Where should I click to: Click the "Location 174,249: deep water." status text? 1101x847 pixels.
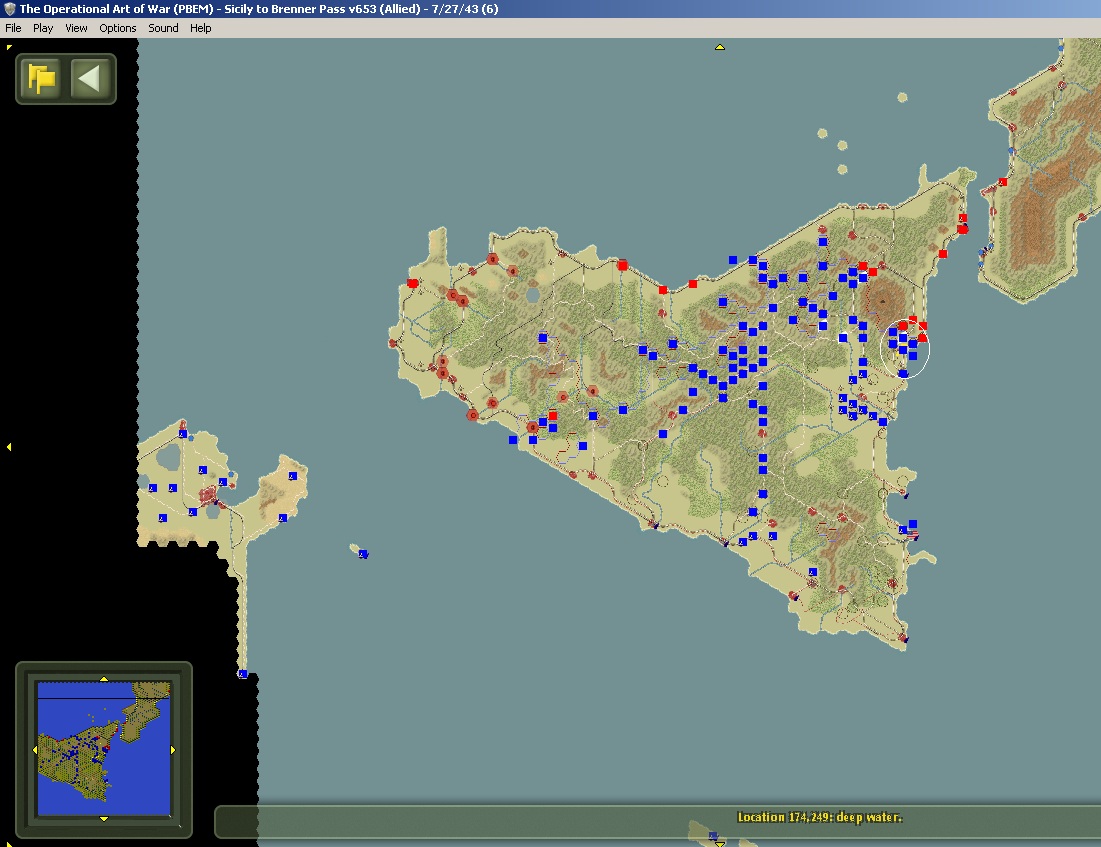819,817
